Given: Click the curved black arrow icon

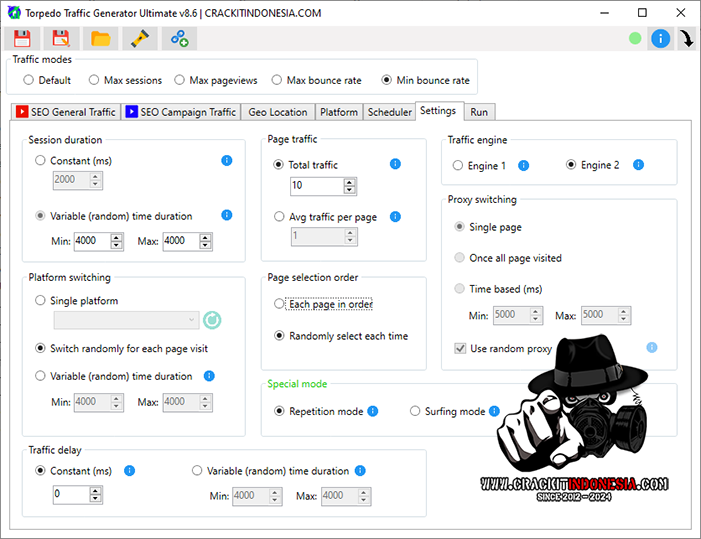Looking at the screenshot, I should pos(687,39).
